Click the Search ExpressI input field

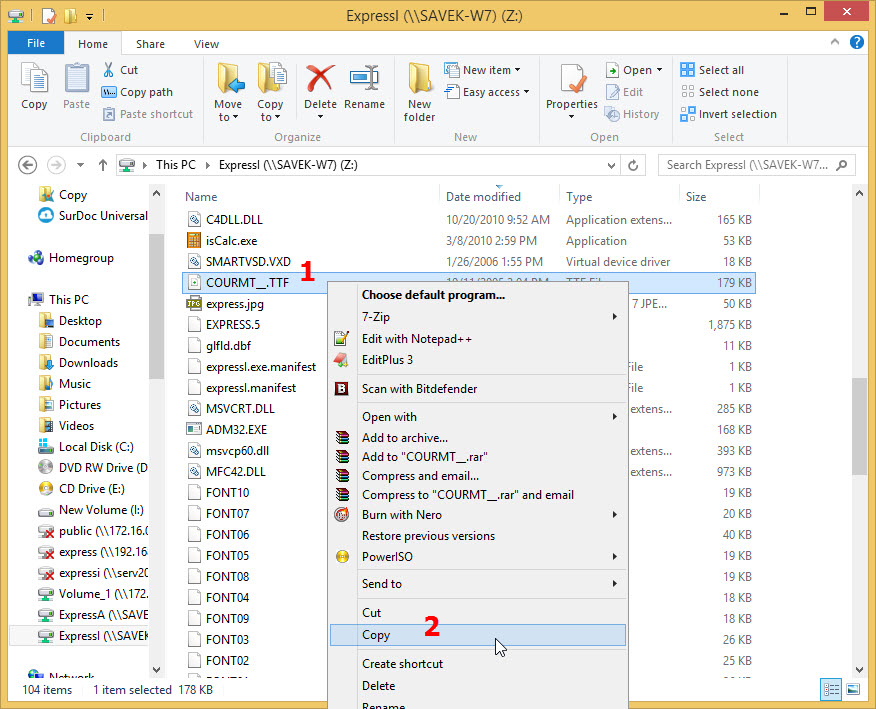(x=750, y=165)
